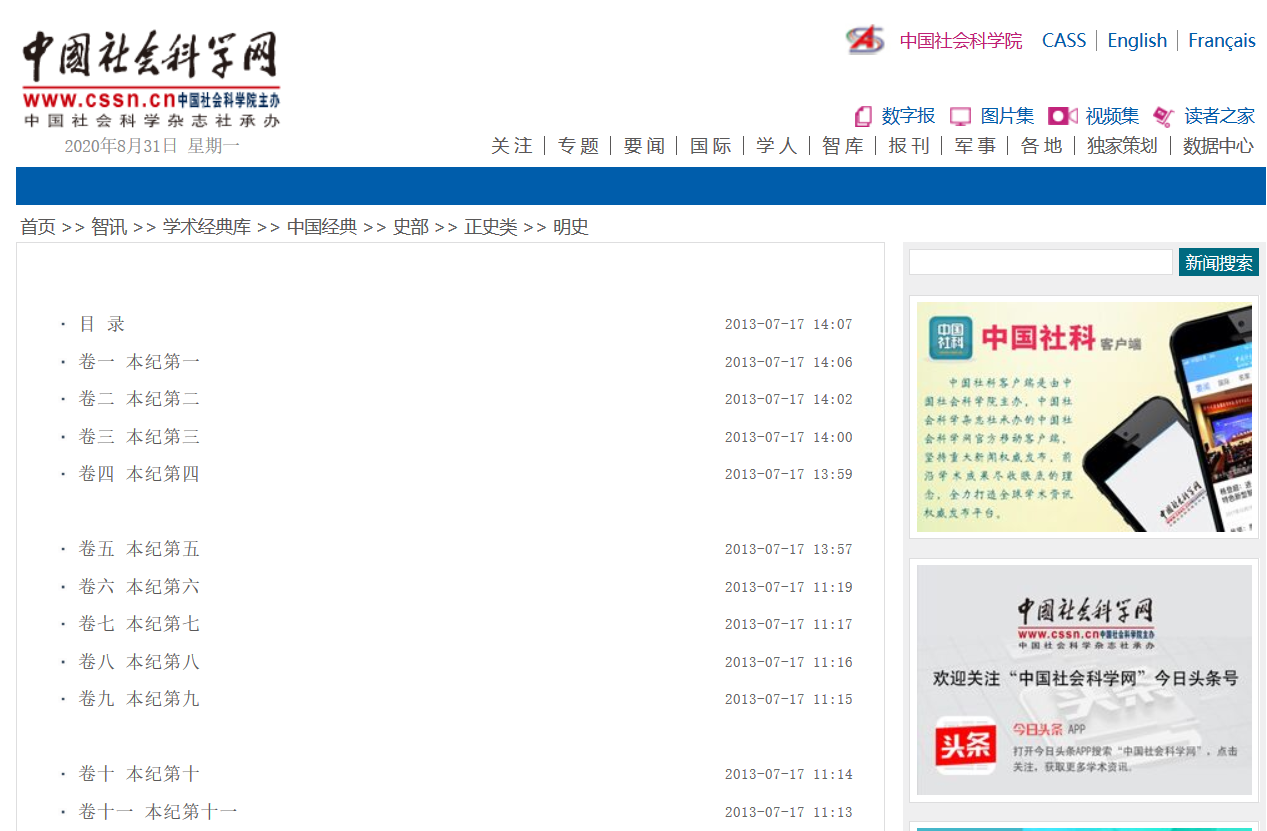Click the 中国社会科学网 site logo
Image resolution: width=1267 pixels, height=831 pixels.
pos(150,78)
